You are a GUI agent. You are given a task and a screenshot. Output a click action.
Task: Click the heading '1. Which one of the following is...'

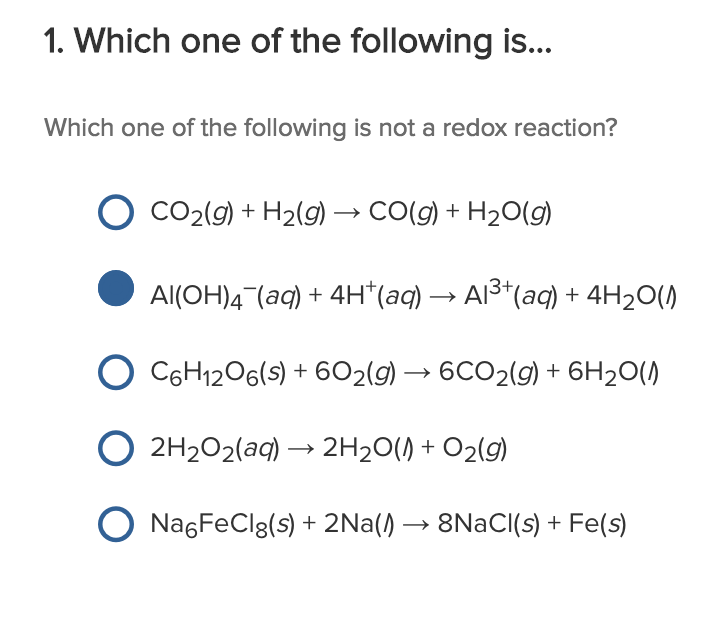click(296, 42)
